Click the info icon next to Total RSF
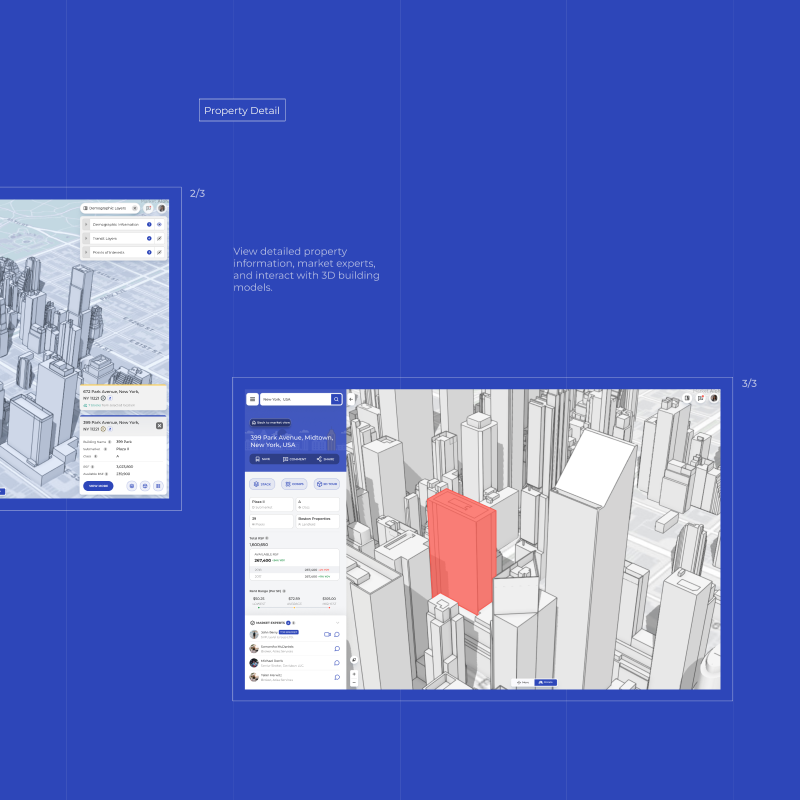800x800 pixels. tap(267, 538)
